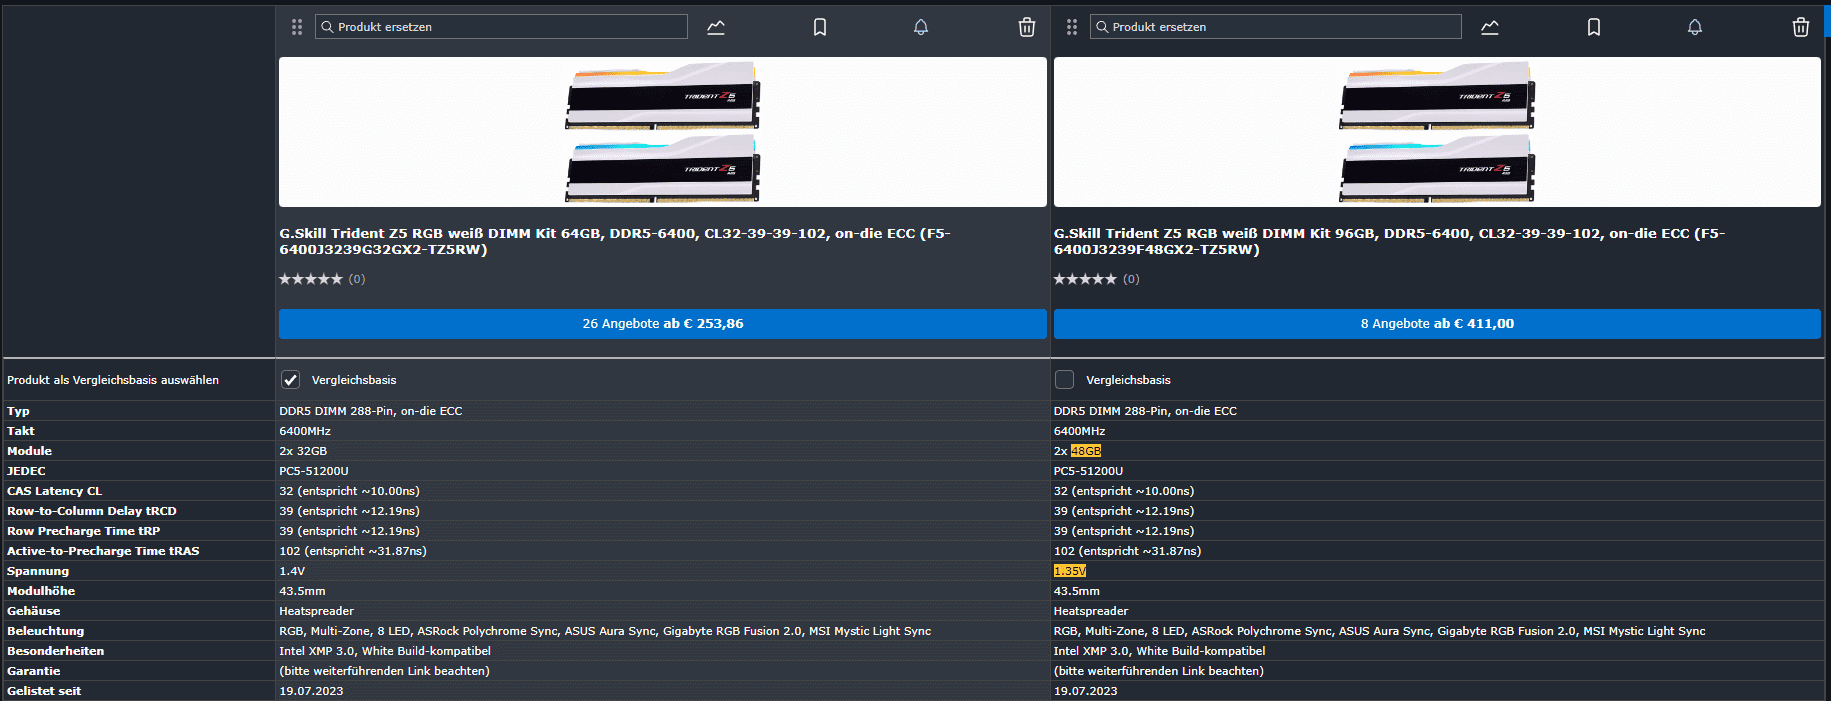This screenshot has height=701, width=1831.
Task: Click drag handle icon of 64GB product
Action: (x=297, y=27)
